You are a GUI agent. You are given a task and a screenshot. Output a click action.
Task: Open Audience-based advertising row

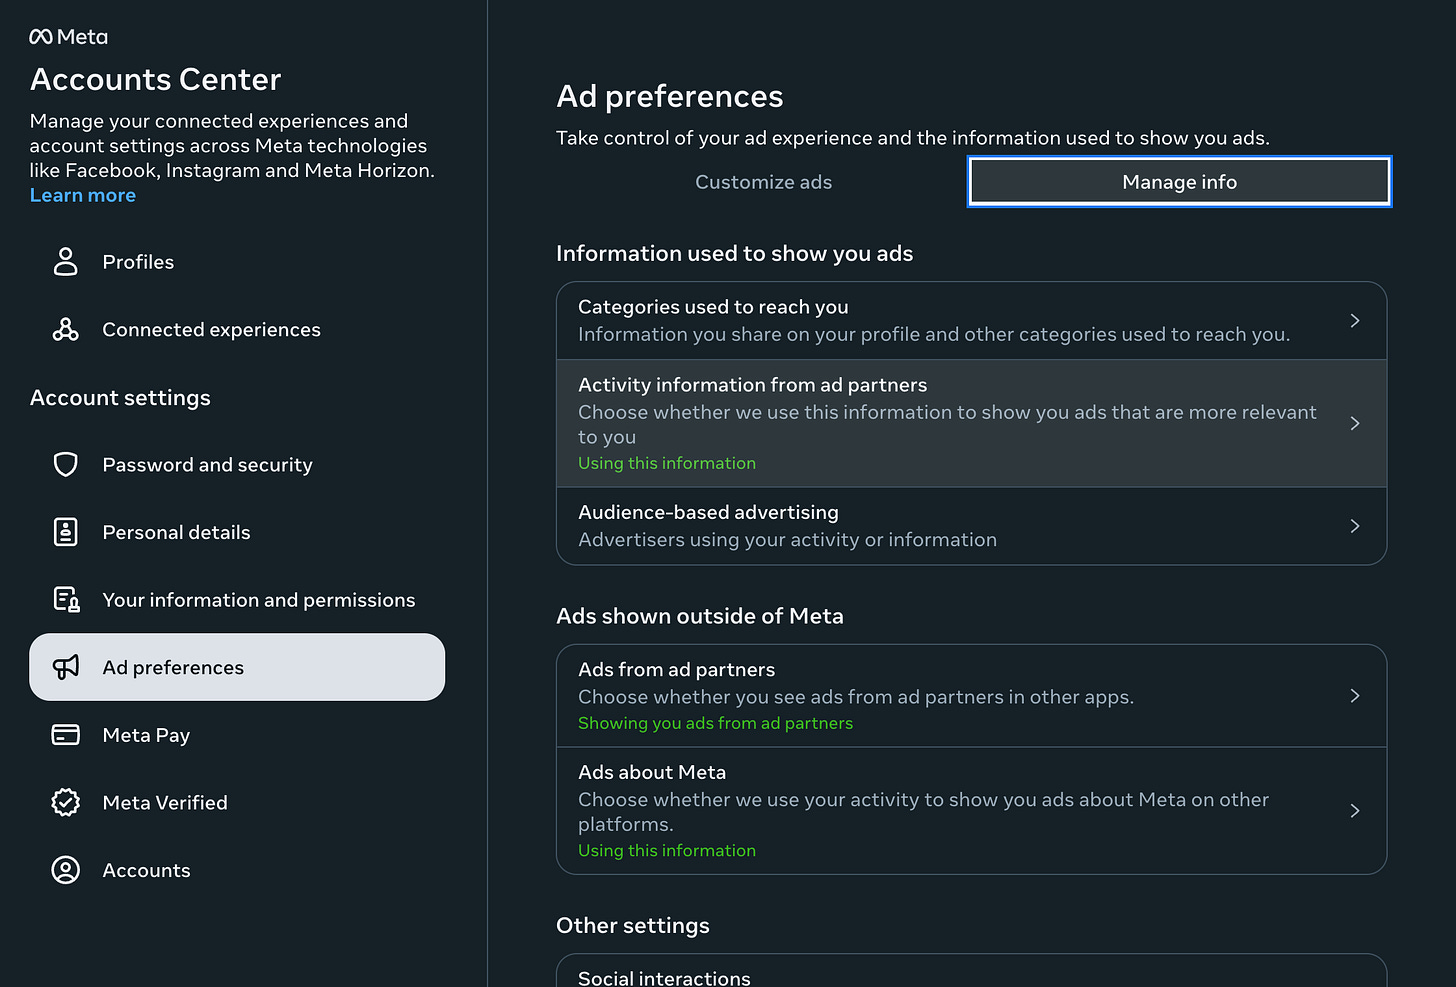[x=971, y=526]
